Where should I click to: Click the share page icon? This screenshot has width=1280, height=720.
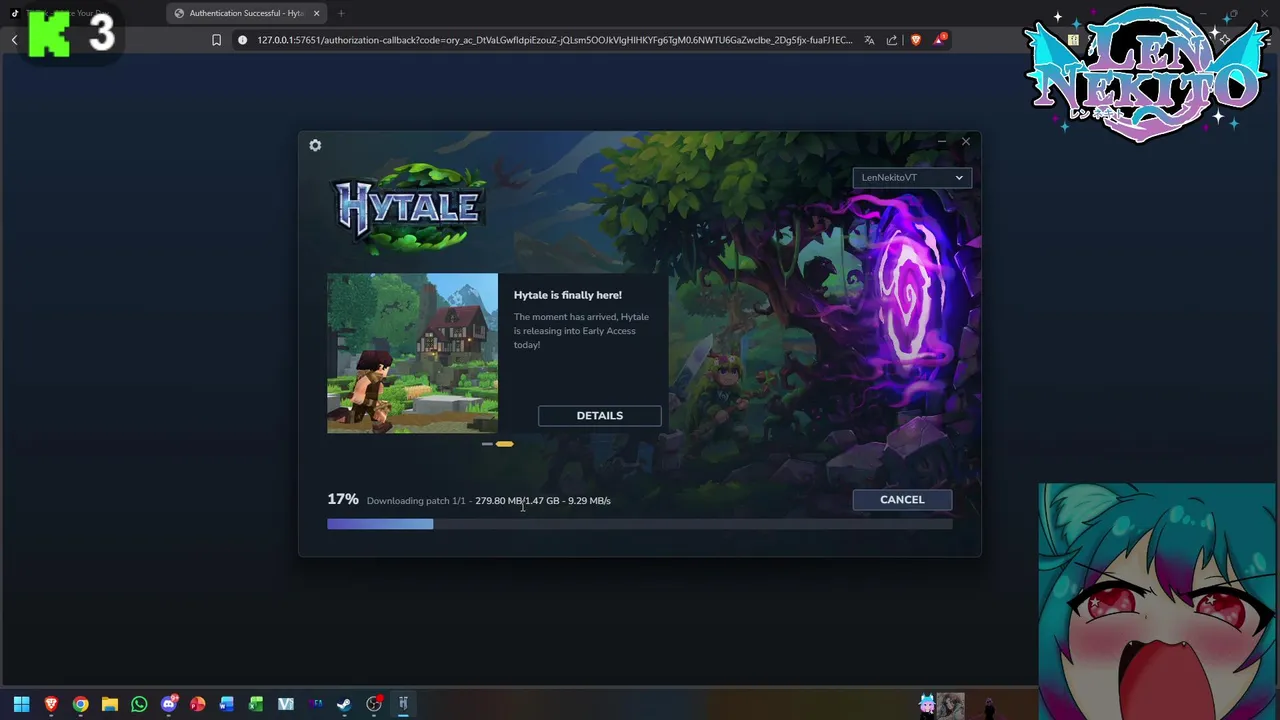coord(892,40)
